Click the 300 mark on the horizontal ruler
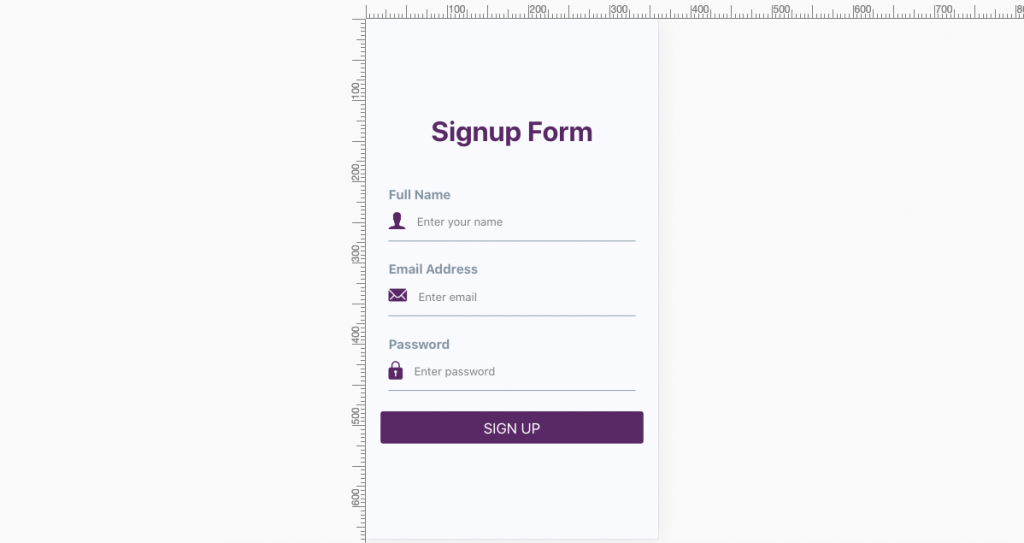Screen dimensions: 1024x543 (610, 12)
